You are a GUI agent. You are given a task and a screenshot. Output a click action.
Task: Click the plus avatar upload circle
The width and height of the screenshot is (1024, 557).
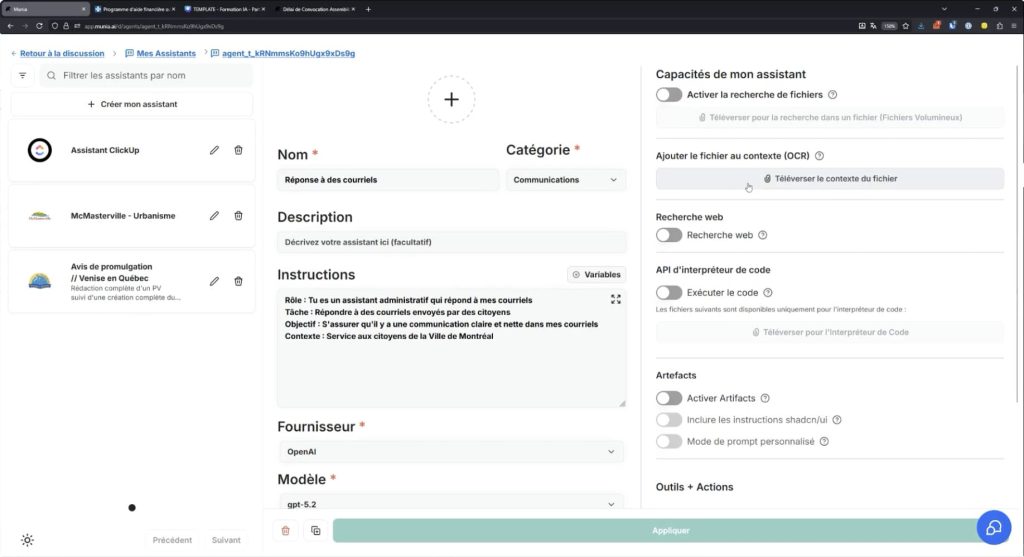(451, 99)
